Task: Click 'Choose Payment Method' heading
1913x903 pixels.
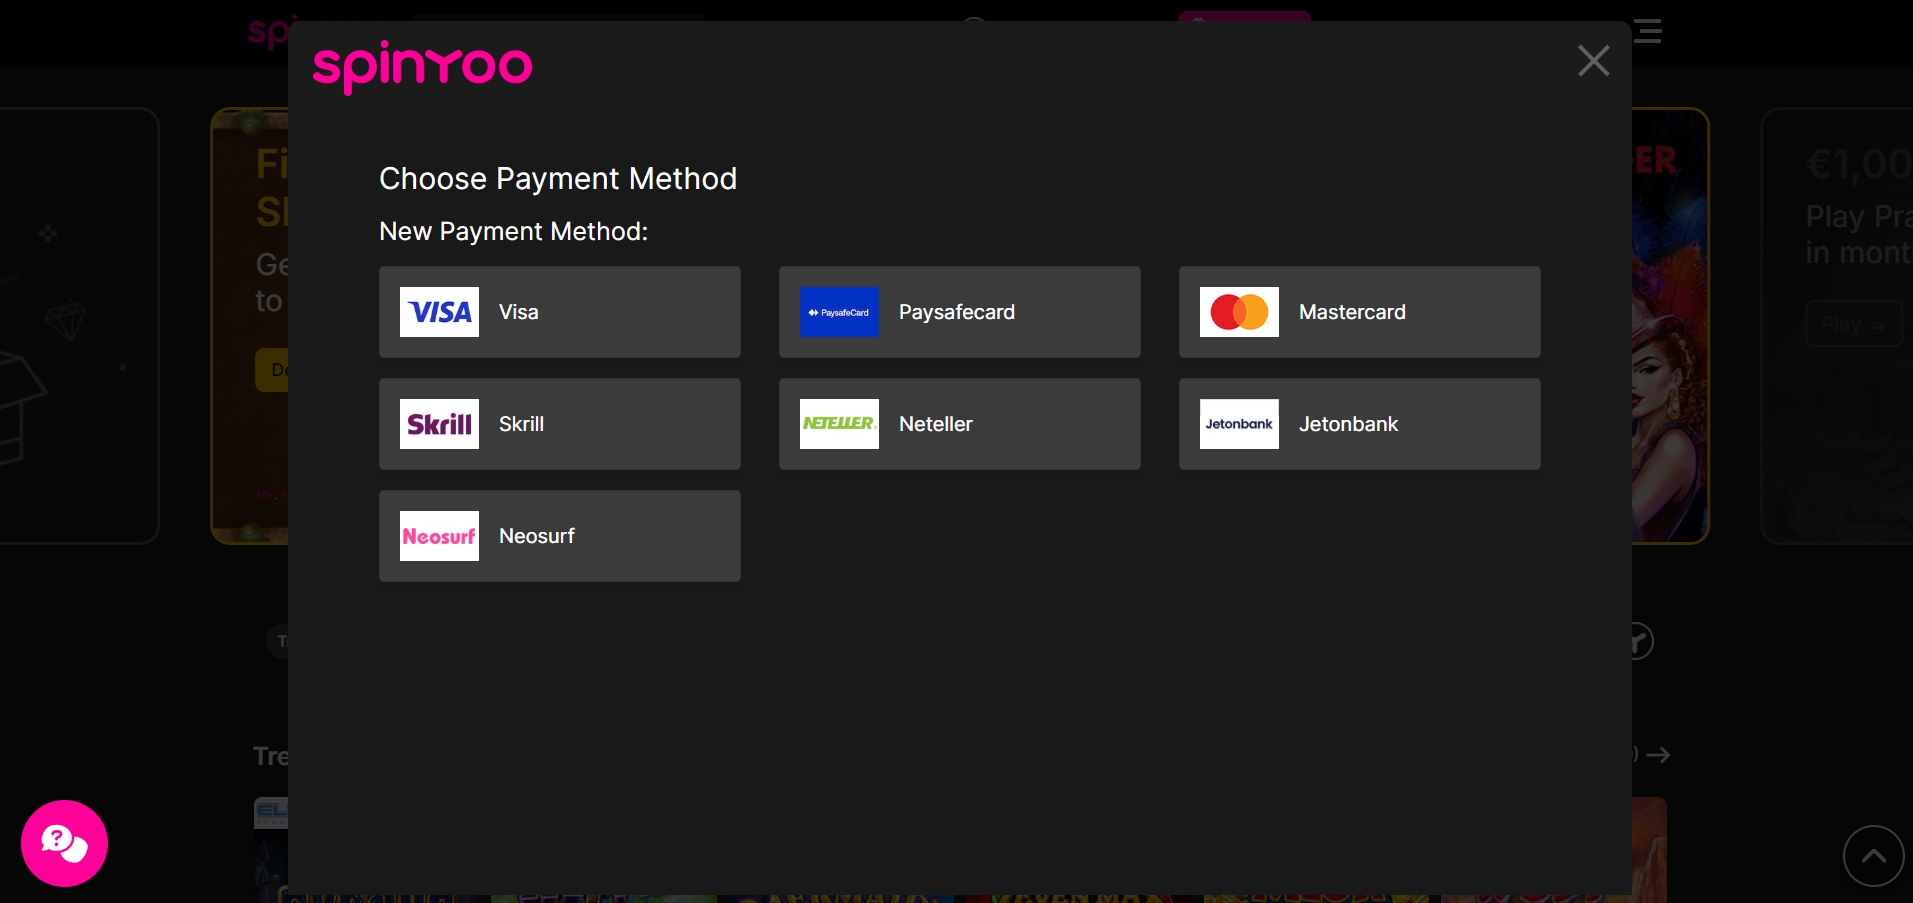Action: (x=558, y=178)
